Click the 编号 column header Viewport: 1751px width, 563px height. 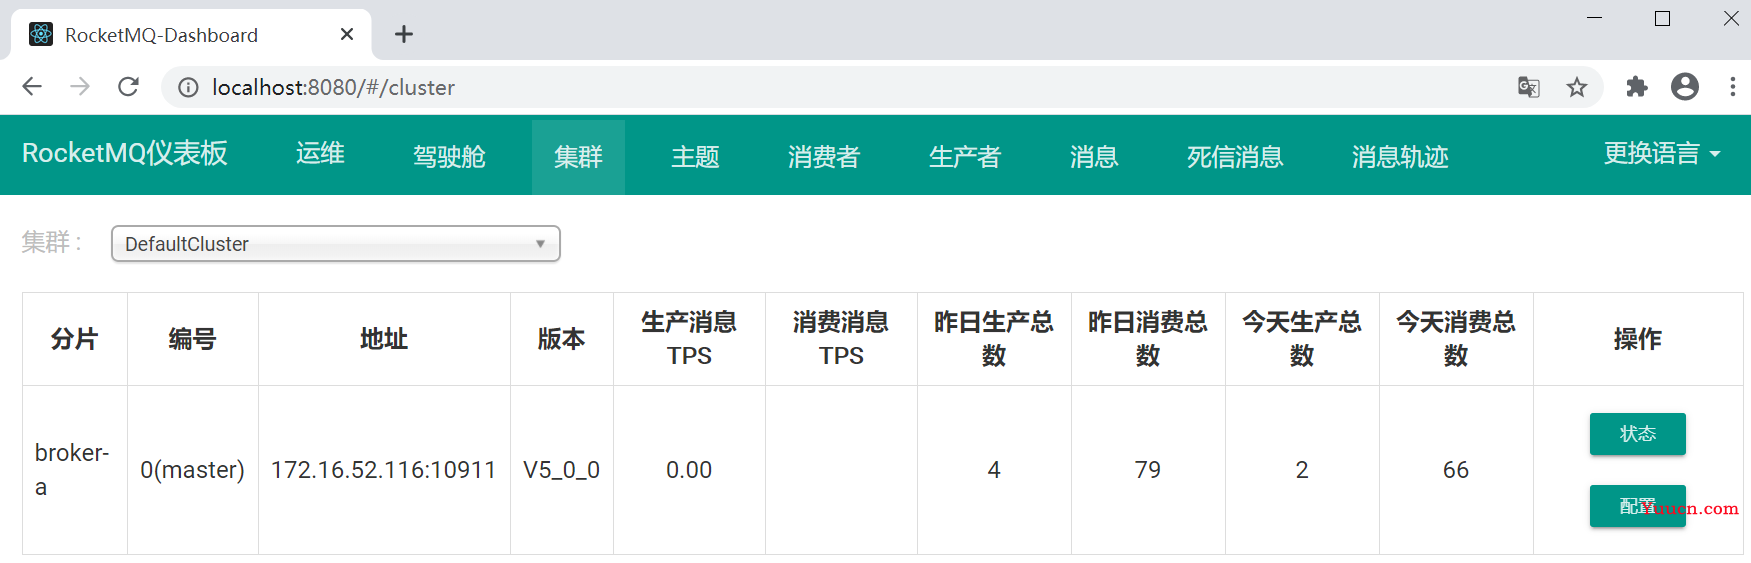point(192,339)
